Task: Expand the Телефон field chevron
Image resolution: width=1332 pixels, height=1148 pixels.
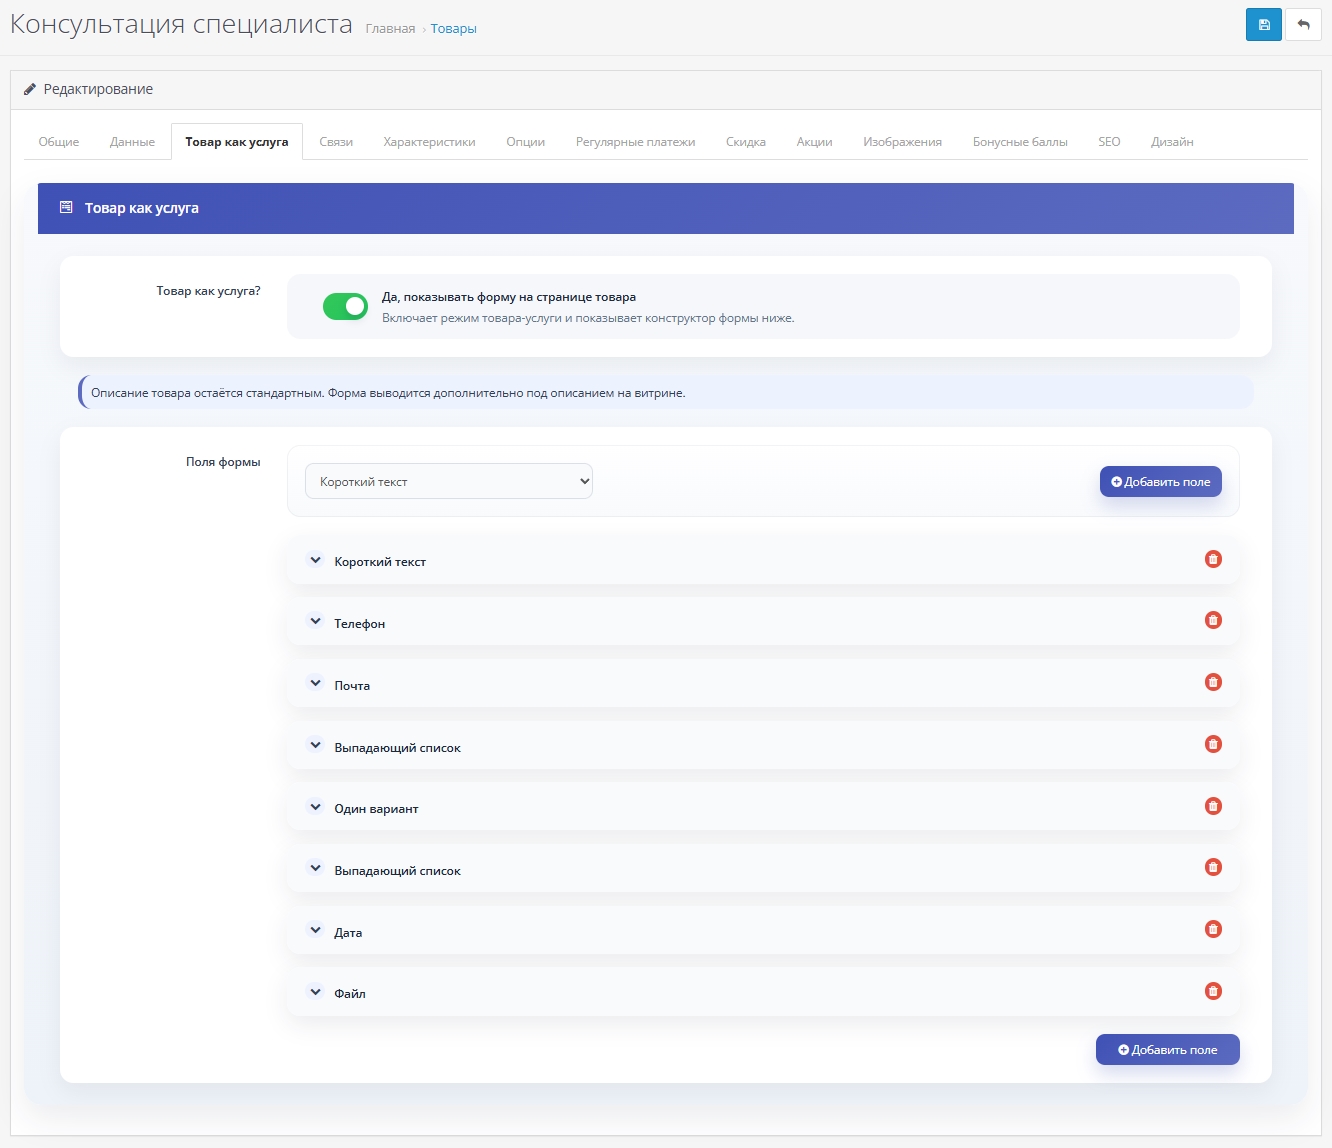Action: (x=315, y=622)
